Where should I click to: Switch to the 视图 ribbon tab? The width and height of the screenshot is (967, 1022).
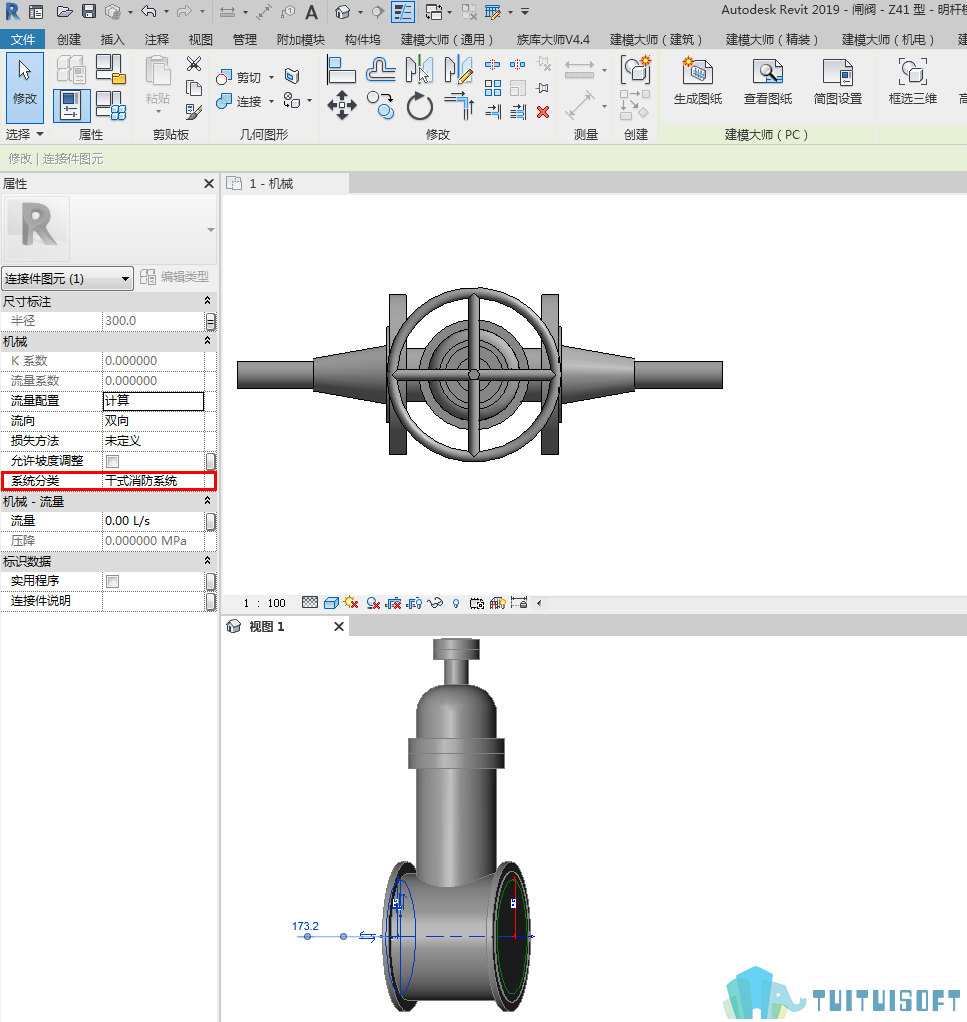point(200,40)
